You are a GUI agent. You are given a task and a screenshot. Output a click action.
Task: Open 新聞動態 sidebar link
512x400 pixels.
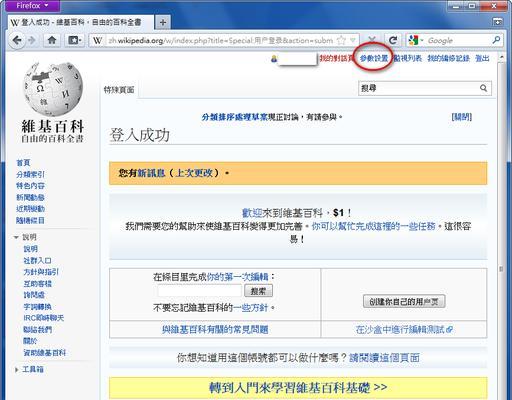(30, 197)
